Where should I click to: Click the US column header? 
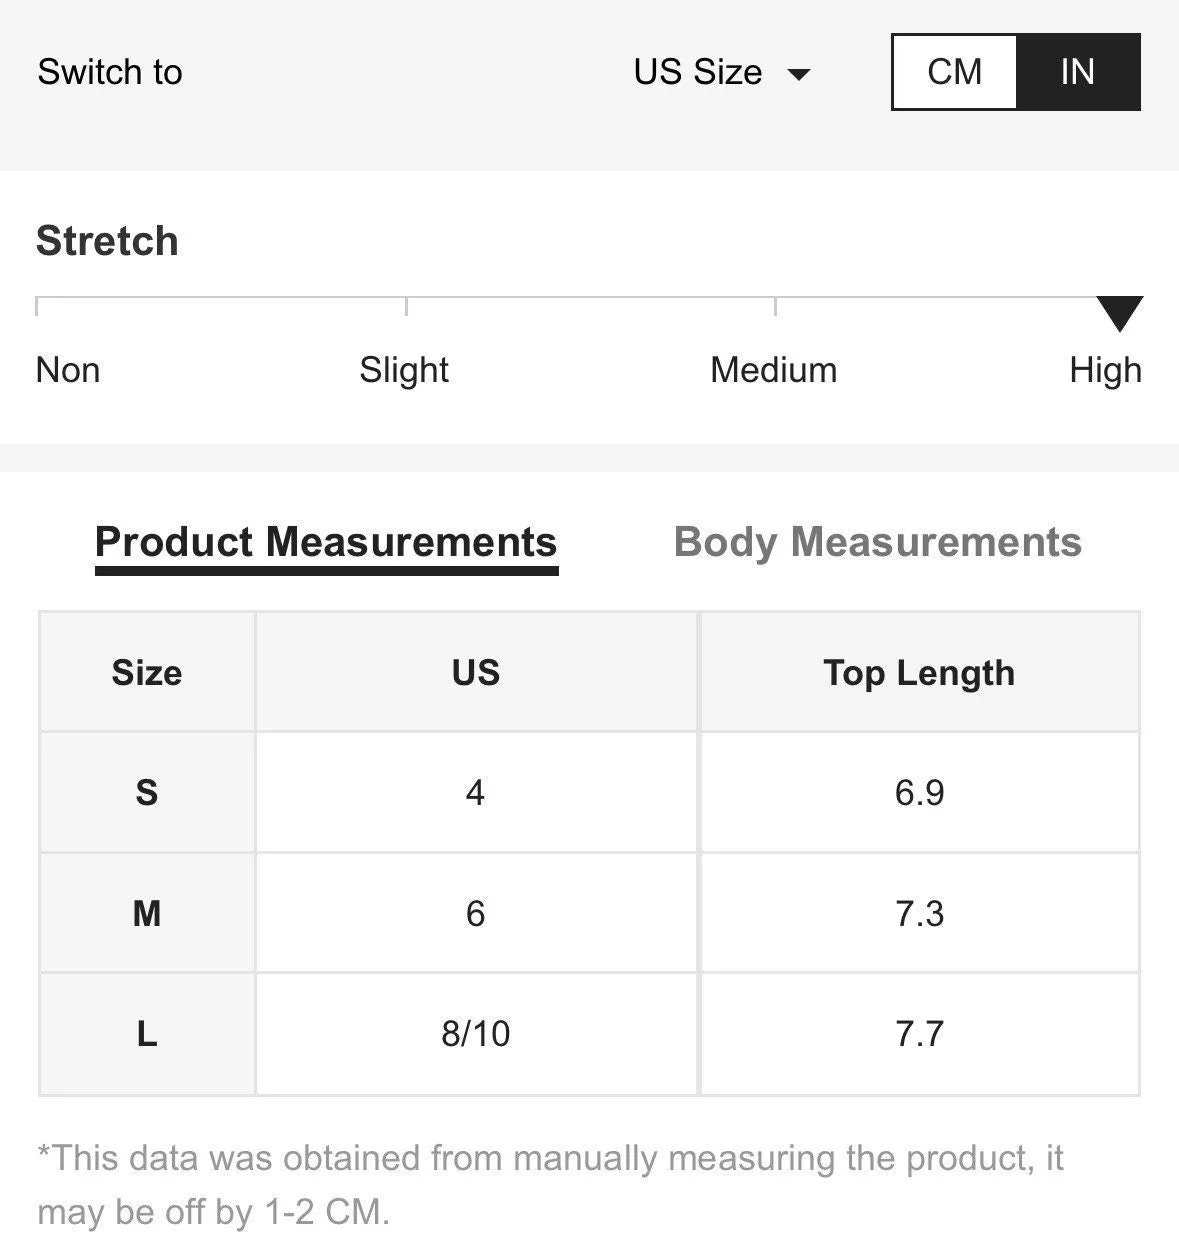point(476,672)
